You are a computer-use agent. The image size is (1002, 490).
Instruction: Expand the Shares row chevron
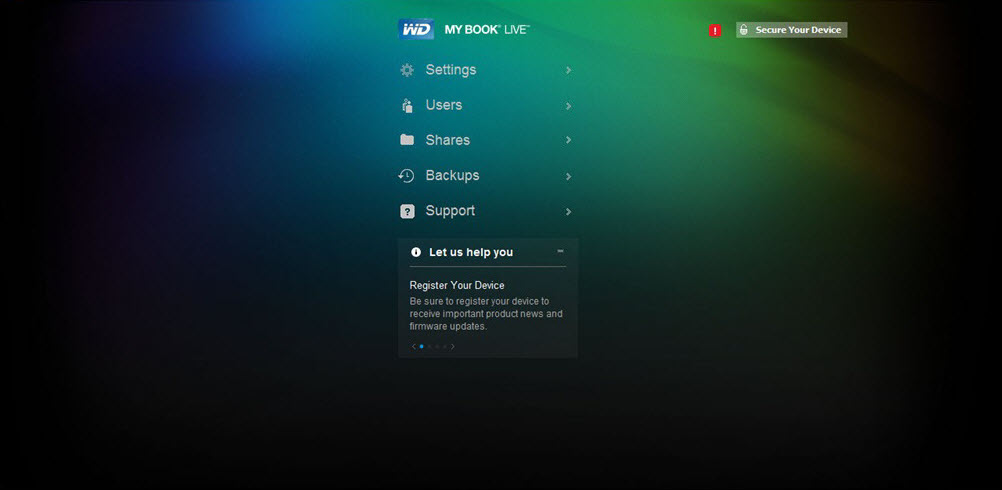tap(568, 140)
